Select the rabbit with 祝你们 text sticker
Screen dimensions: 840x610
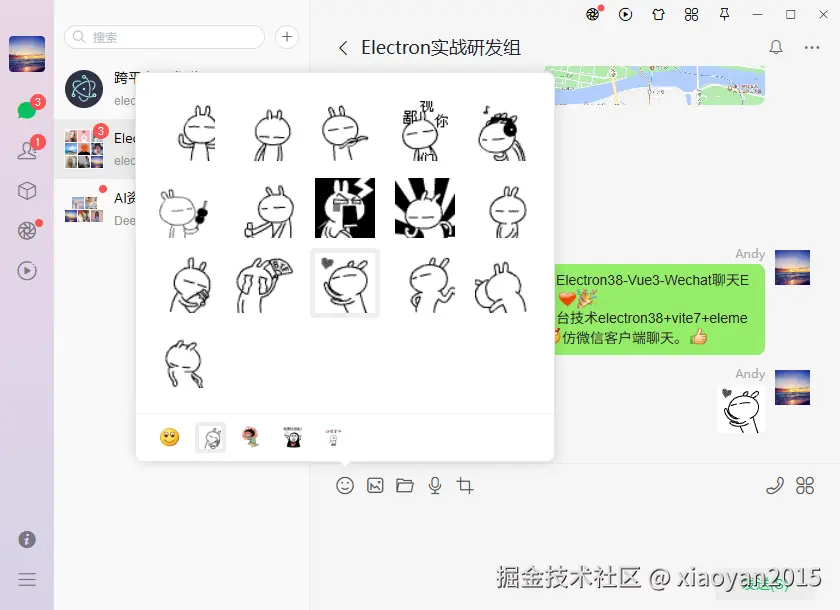(425, 133)
